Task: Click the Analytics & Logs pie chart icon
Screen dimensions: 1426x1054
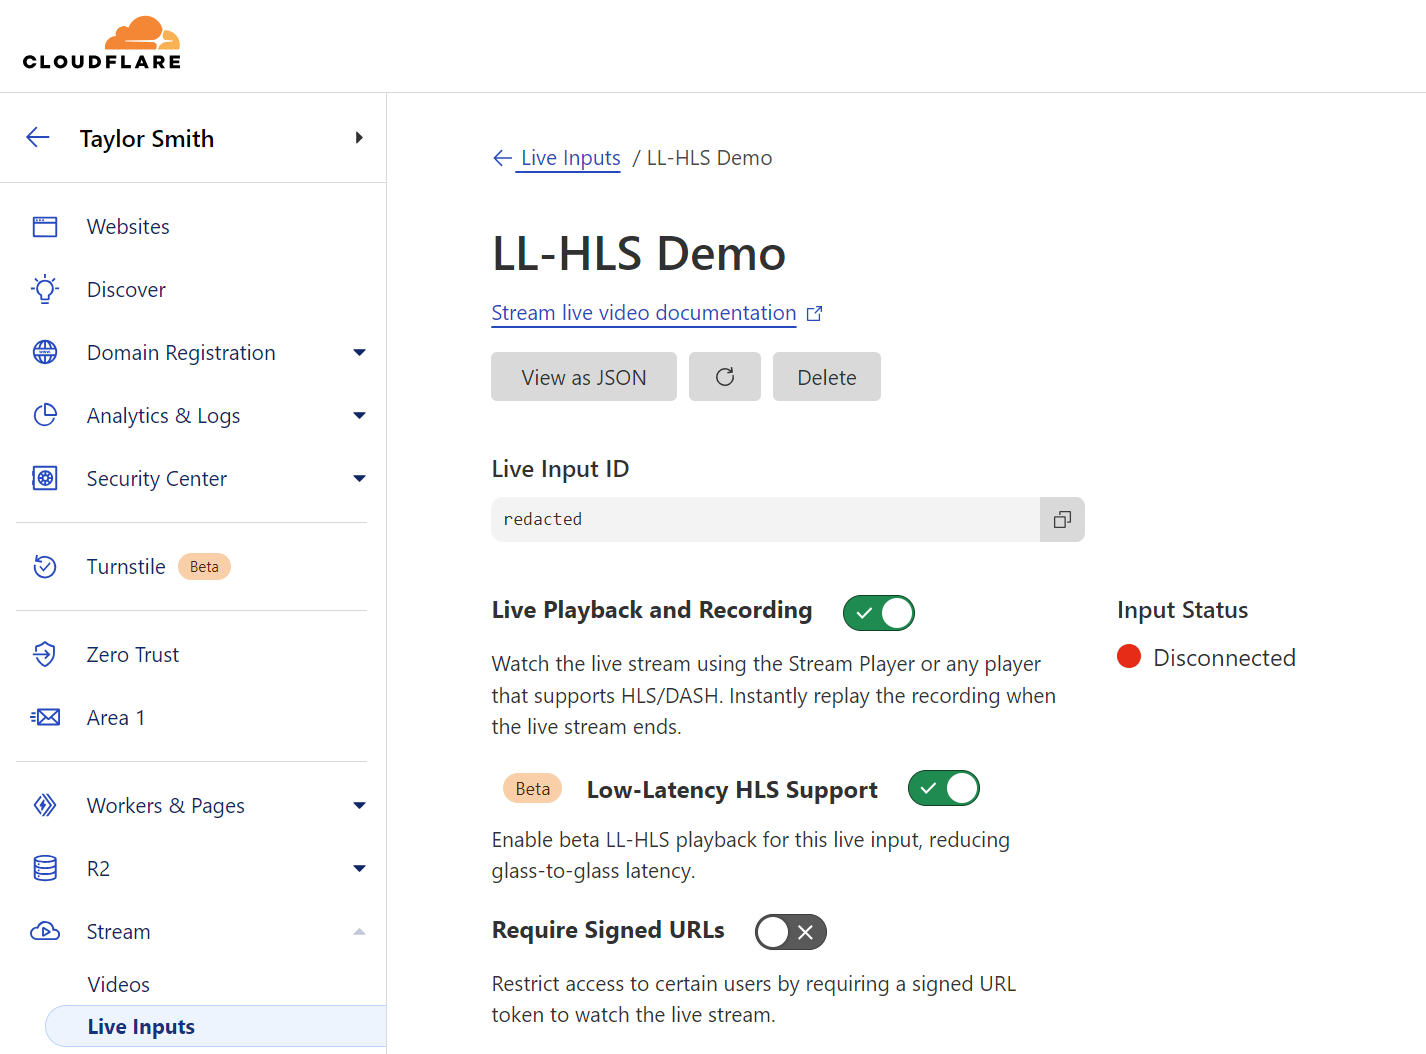Action: click(x=45, y=415)
